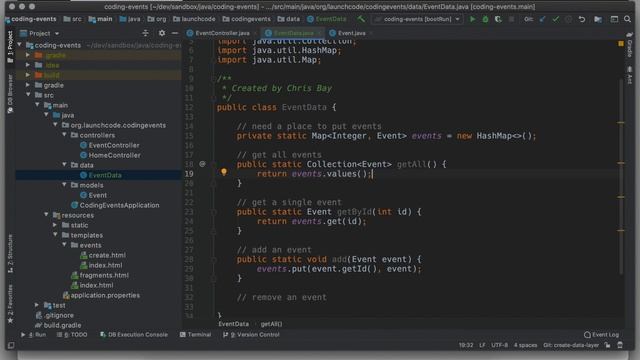The height and width of the screenshot is (360, 640).
Task: Click the Stop process square icon
Action: coord(511,19)
